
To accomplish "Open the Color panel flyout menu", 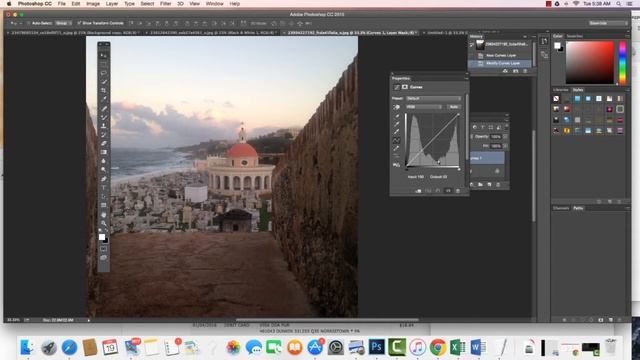I will 627,36.
